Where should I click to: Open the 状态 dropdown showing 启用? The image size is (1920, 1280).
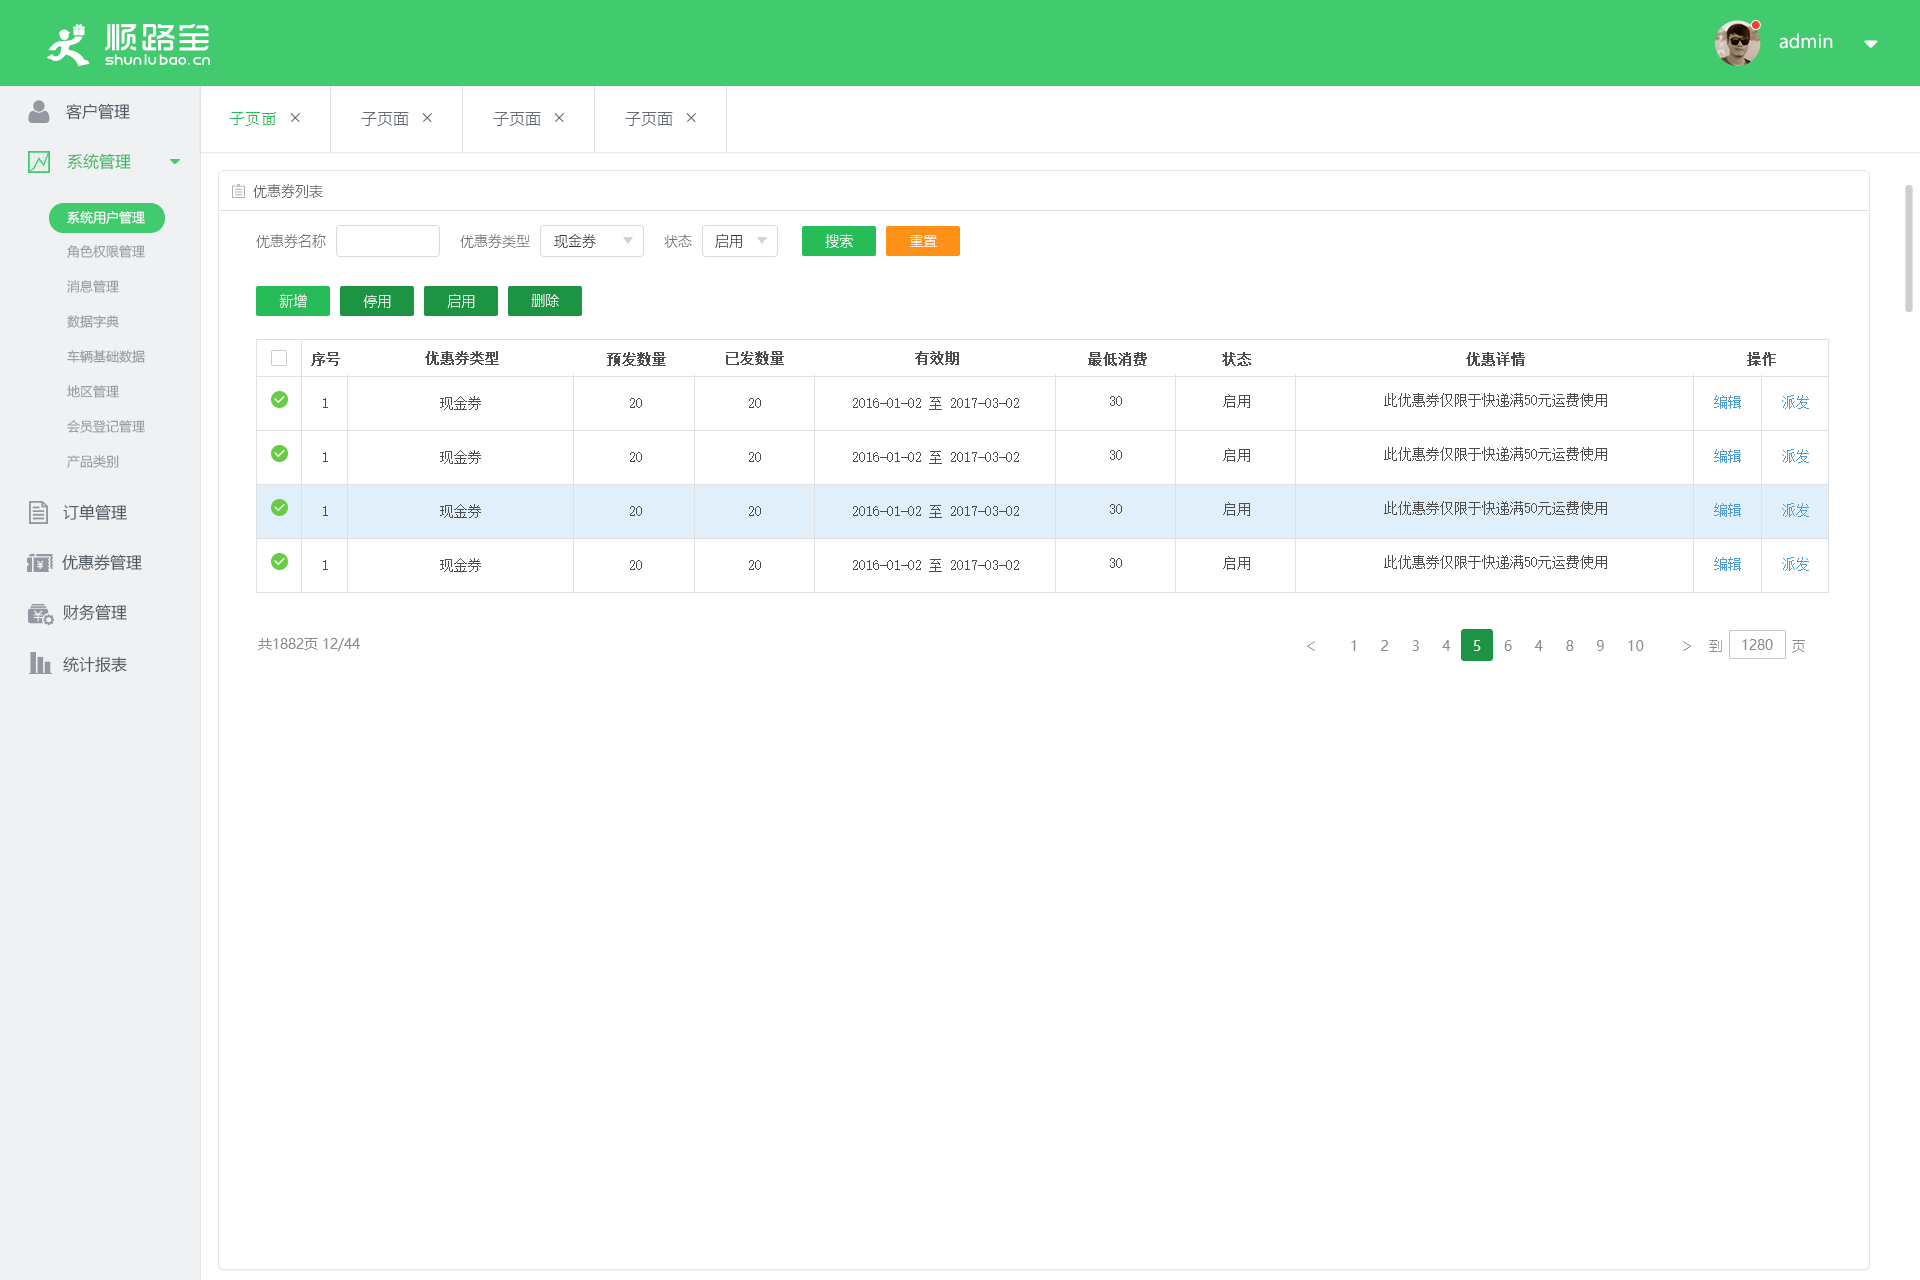click(739, 241)
